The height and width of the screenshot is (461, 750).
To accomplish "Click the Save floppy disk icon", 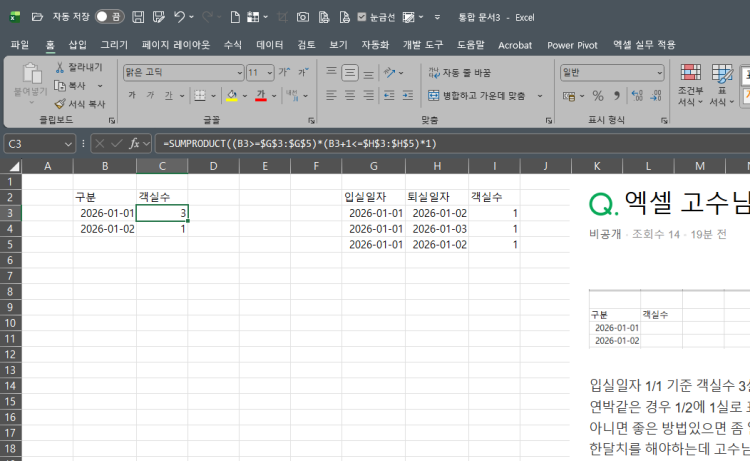I will tap(138, 17).
